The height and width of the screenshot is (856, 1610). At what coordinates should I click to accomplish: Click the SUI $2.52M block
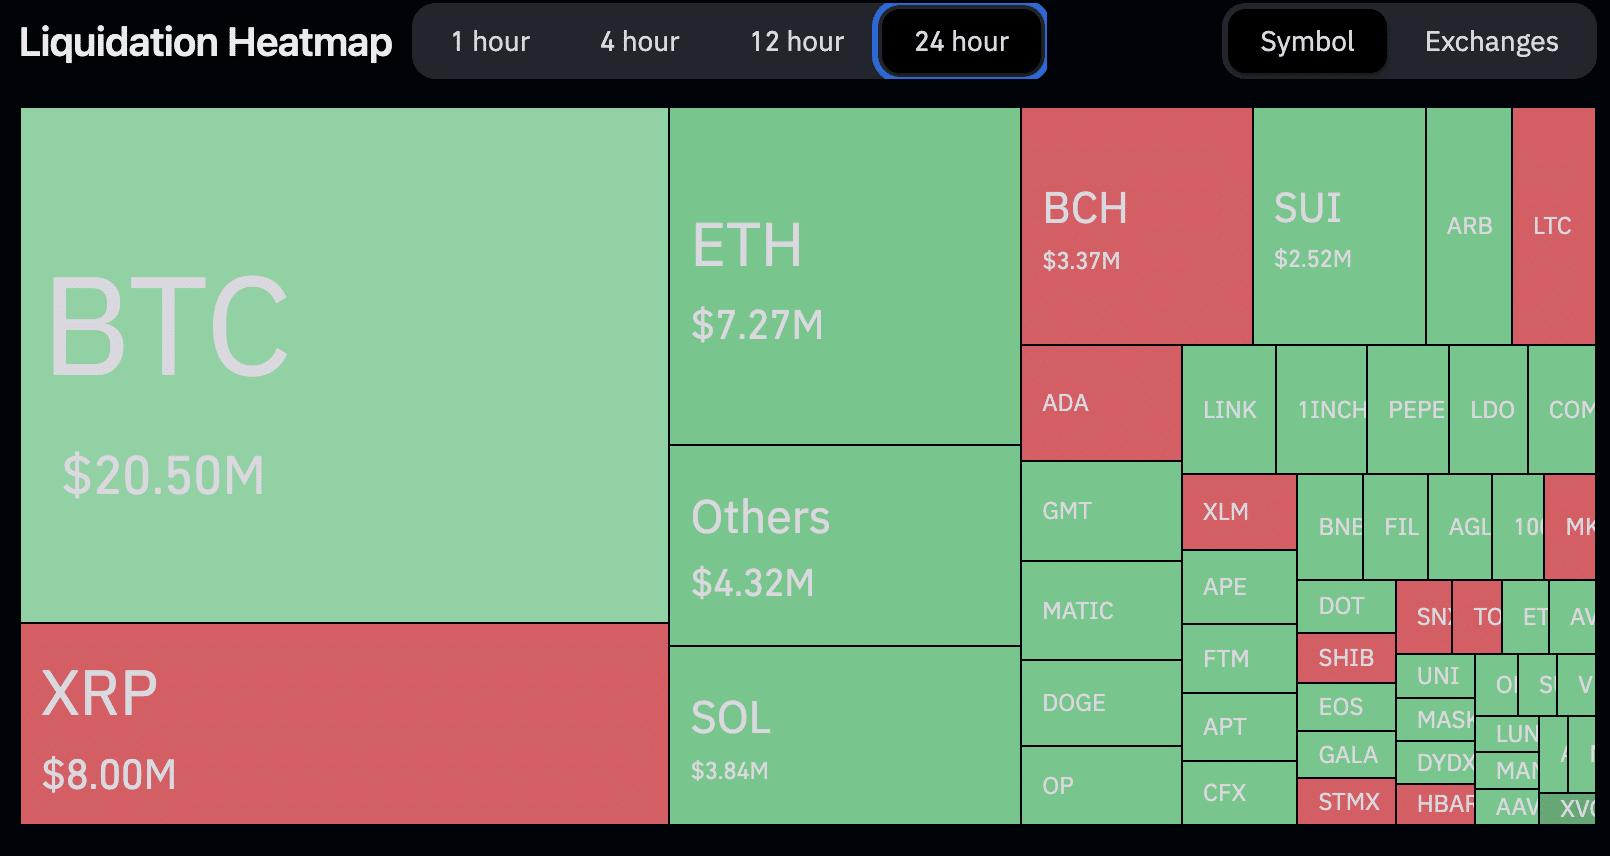tap(1338, 226)
